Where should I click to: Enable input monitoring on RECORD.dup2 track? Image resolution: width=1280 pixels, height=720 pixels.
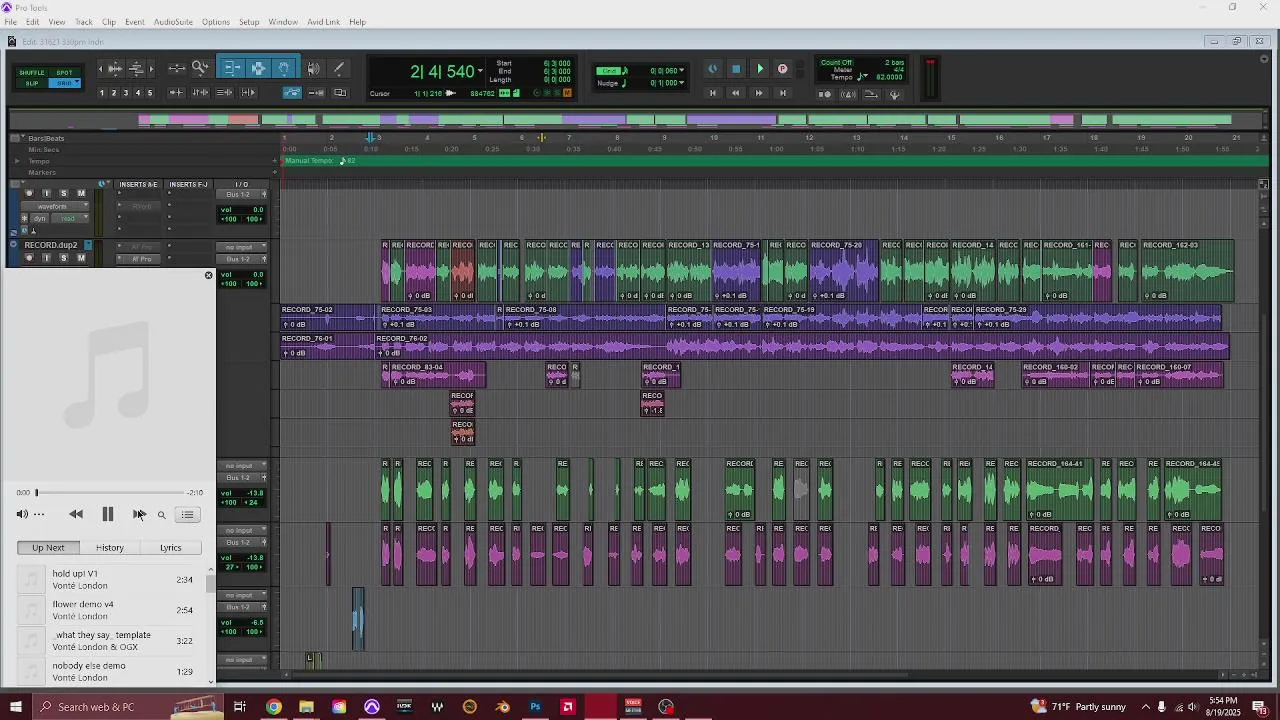click(x=46, y=258)
